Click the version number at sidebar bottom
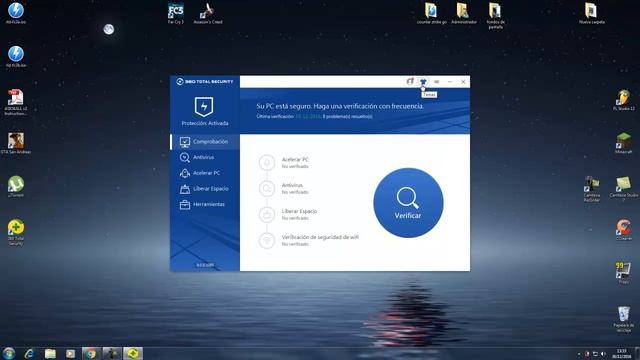This screenshot has height=360, width=640. point(205,265)
